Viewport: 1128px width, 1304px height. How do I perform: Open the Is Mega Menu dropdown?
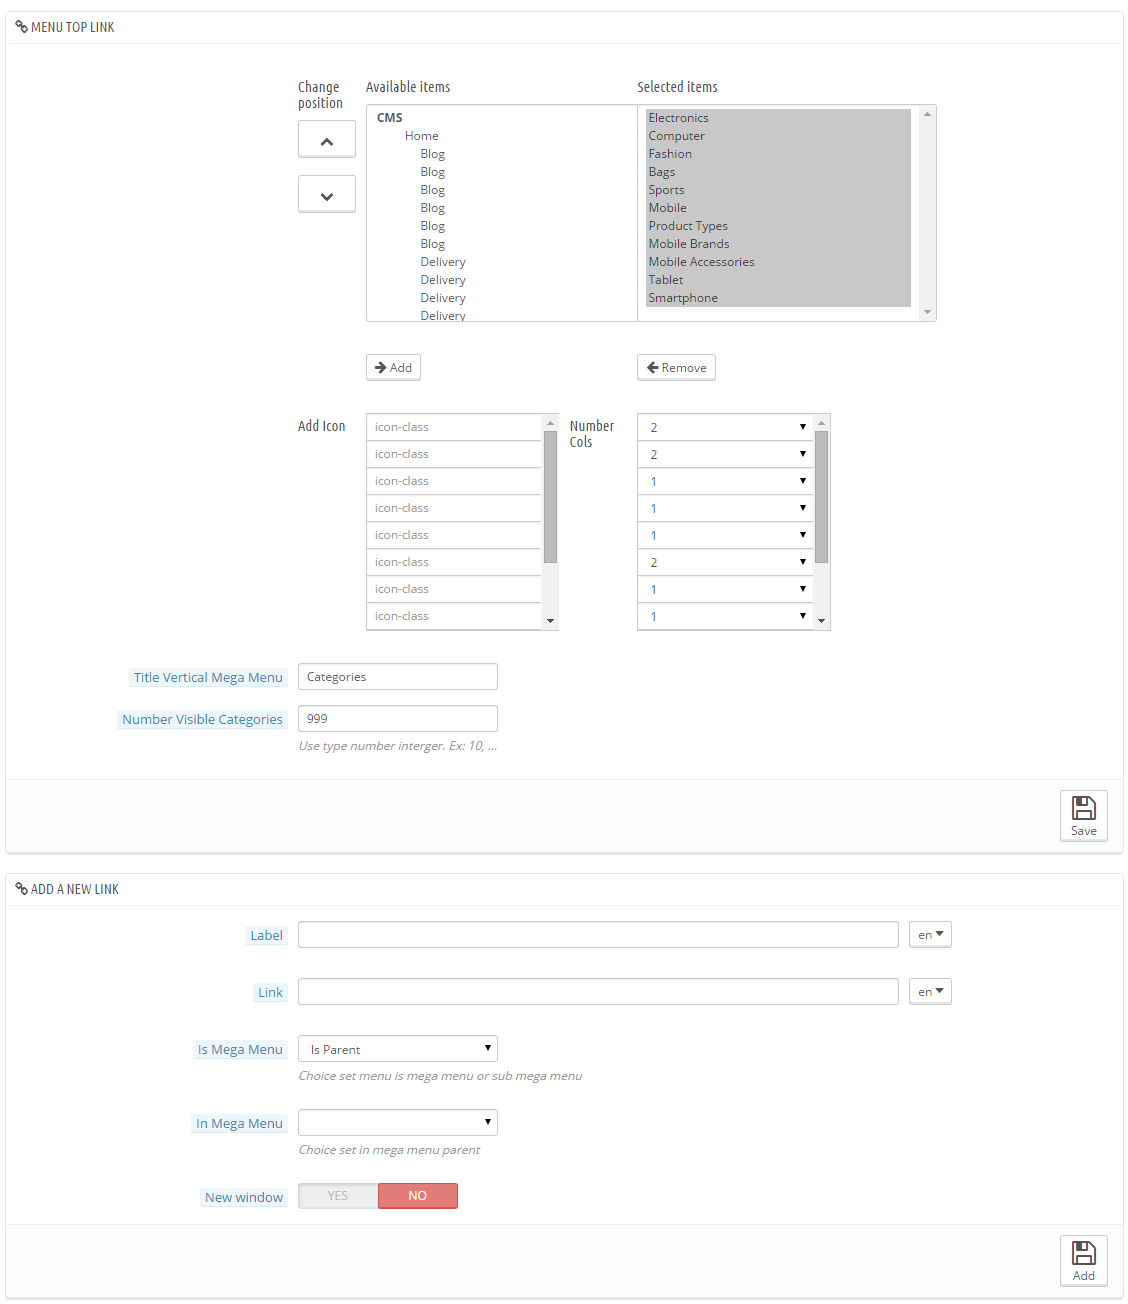(x=398, y=1049)
